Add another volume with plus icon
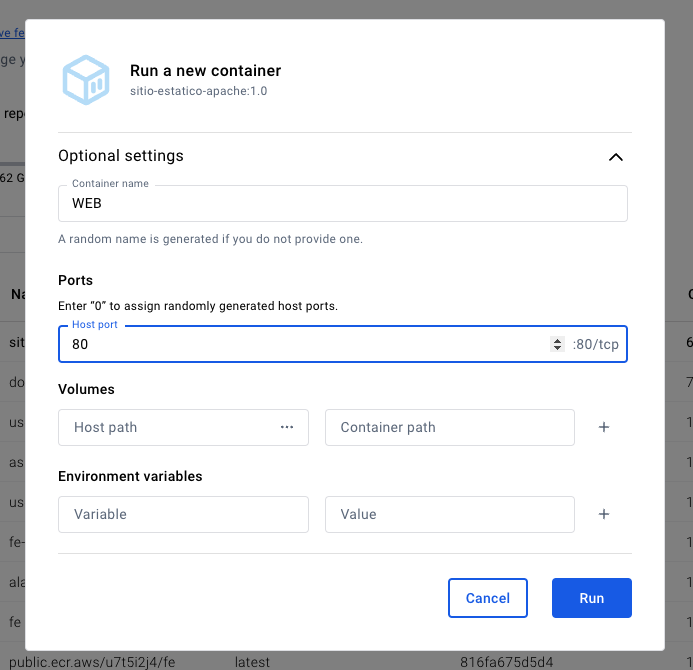The image size is (693, 670). (x=604, y=427)
